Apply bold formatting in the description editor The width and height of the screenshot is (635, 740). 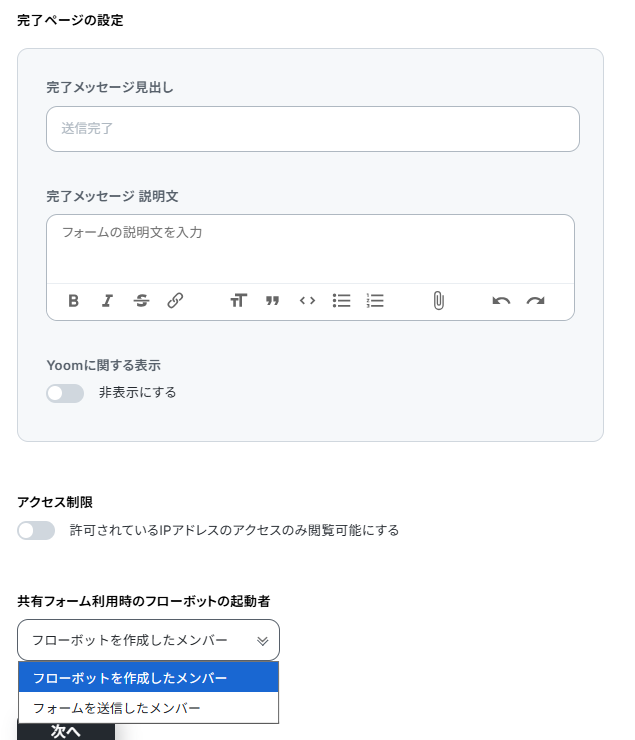[x=74, y=301]
